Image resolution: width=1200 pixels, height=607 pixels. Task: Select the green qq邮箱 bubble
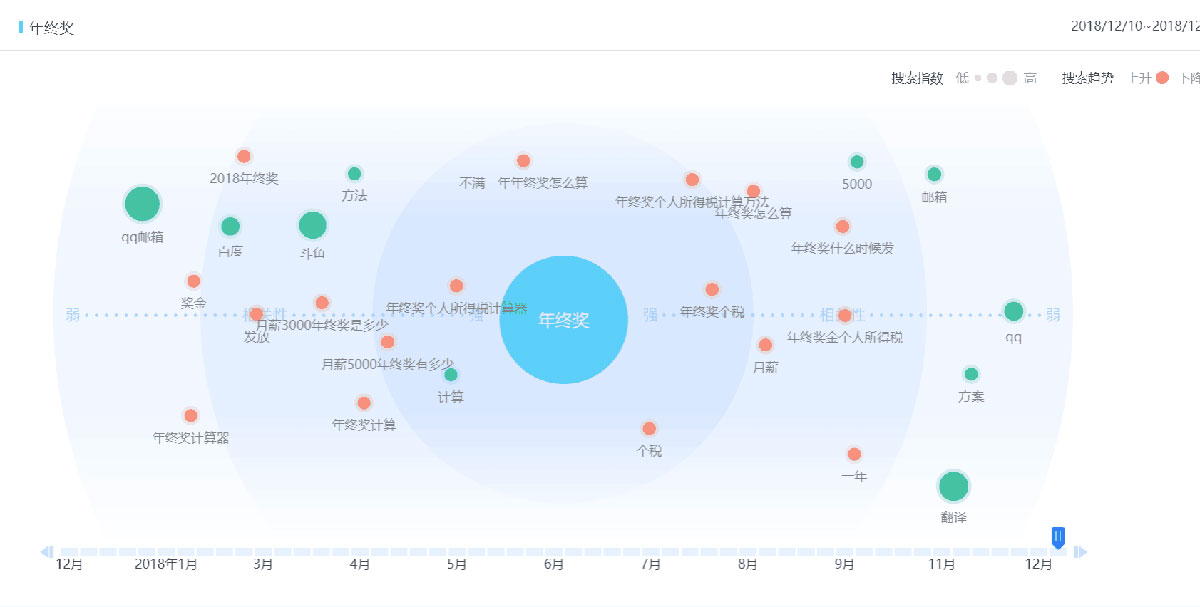click(142, 203)
